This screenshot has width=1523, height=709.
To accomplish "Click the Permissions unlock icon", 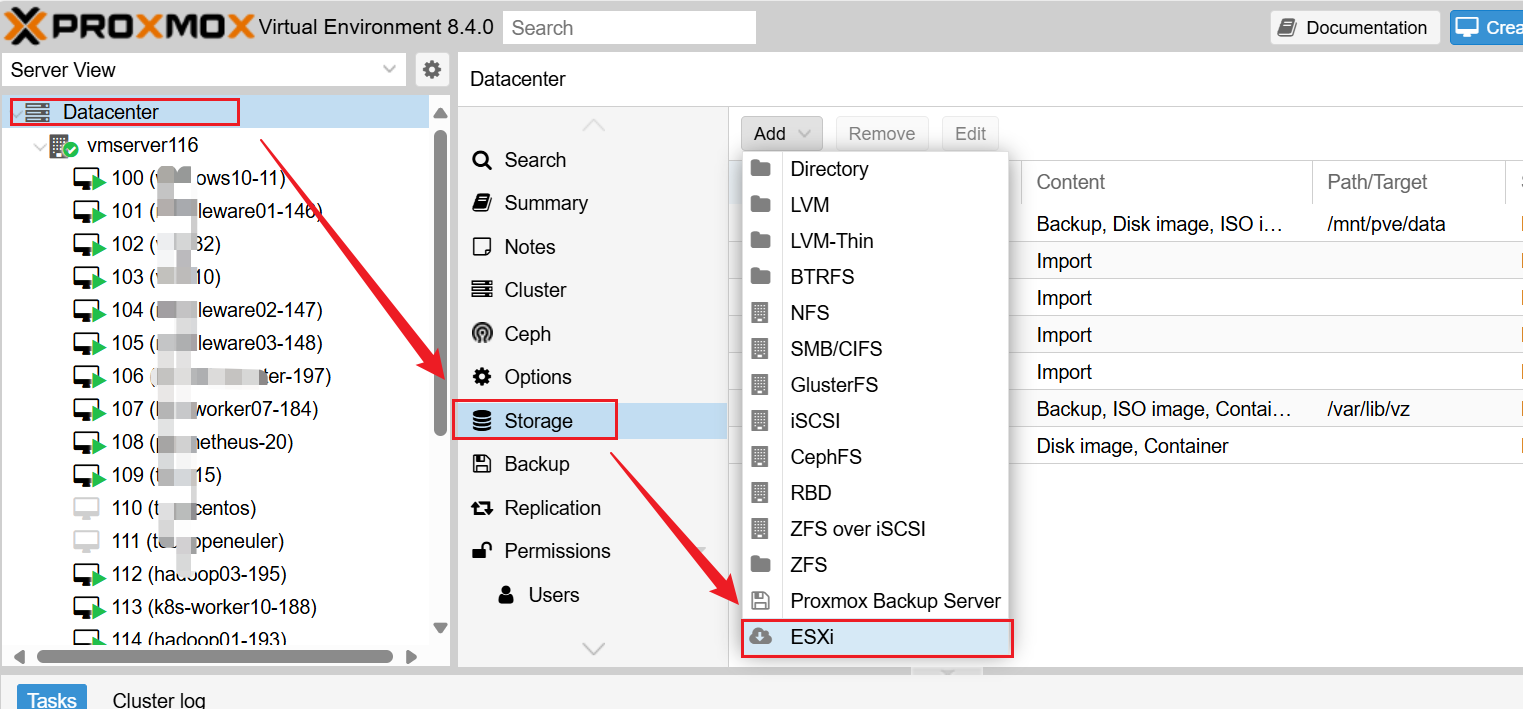I will click(482, 551).
